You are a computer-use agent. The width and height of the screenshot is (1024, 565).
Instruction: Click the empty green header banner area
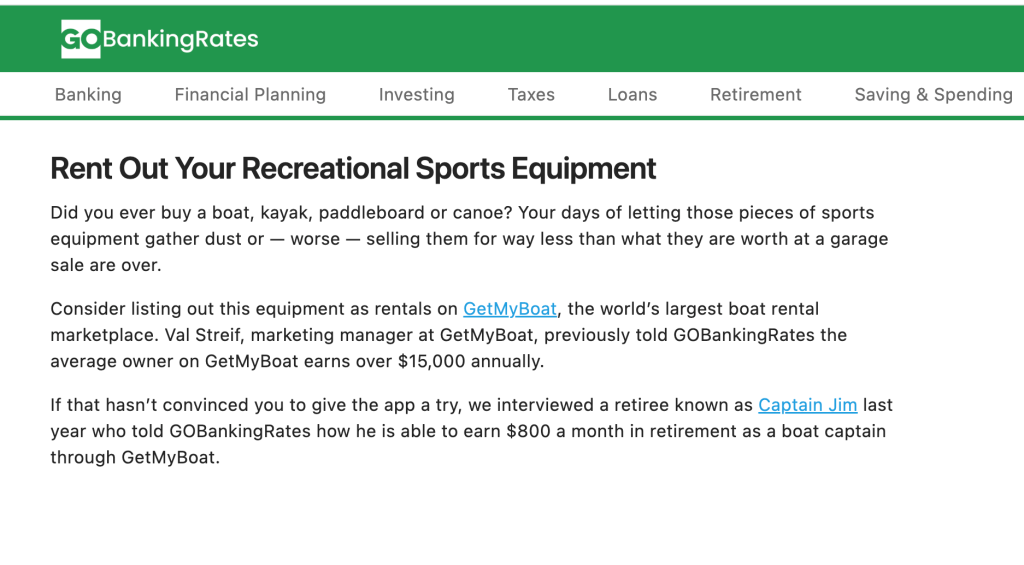coord(640,39)
